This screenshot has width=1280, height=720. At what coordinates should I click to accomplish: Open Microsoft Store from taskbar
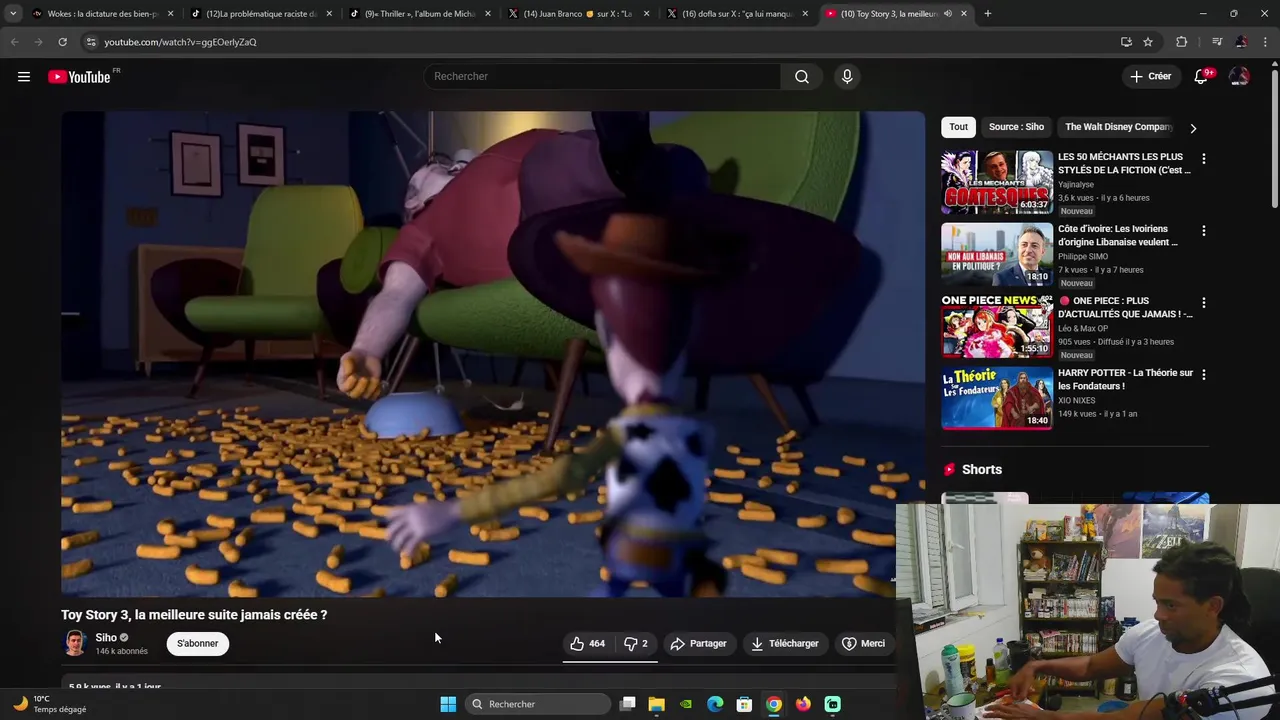coord(744,704)
